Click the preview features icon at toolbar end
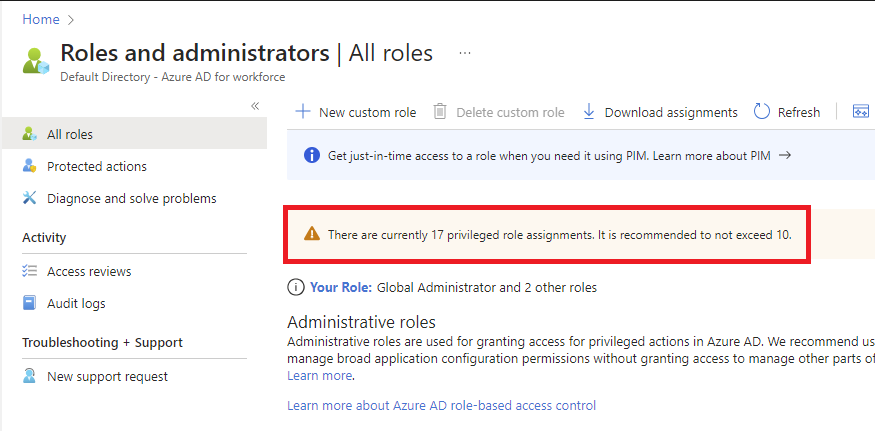 point(861,111)
